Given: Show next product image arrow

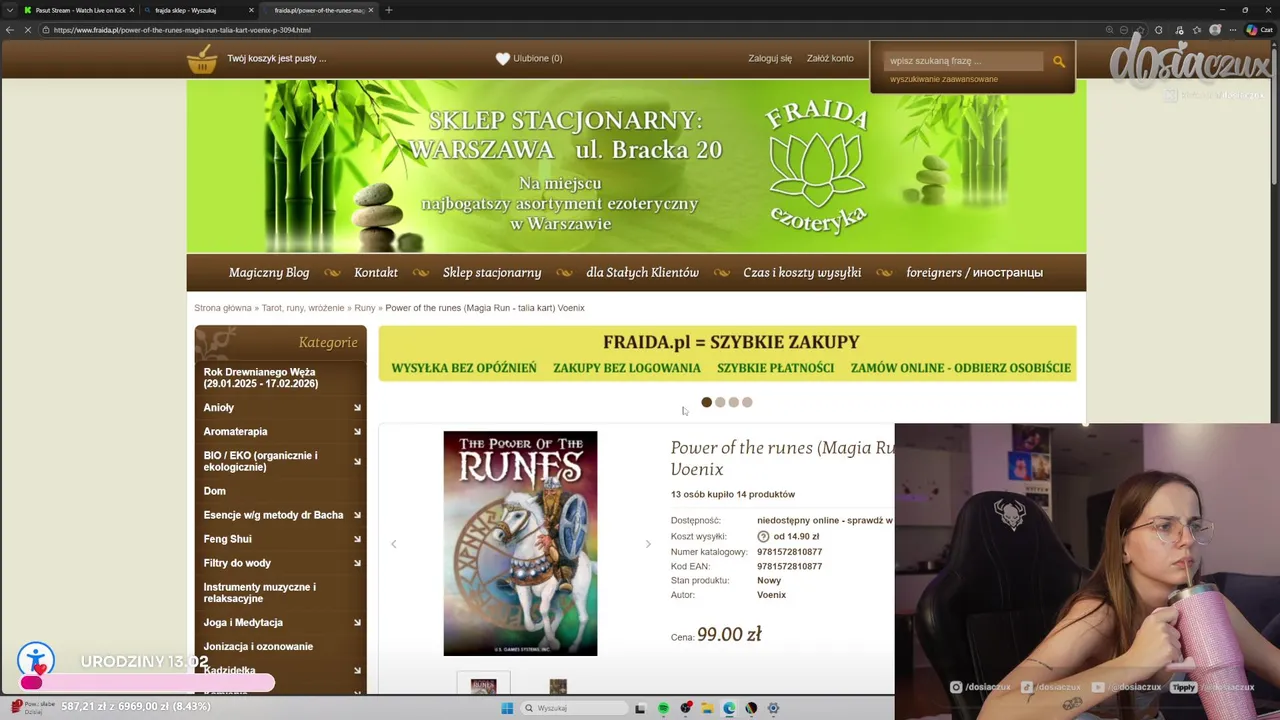Looking at the screenshot, I should pos(648,544).
